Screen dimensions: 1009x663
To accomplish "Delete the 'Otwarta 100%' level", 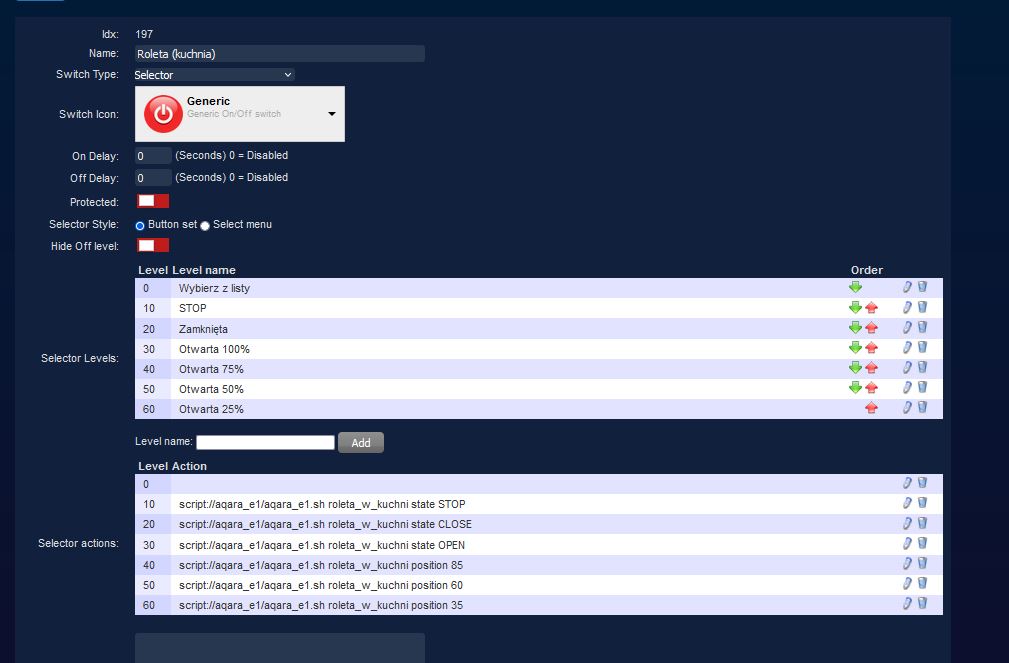I will pyautogui.click(x=922, y=348).
